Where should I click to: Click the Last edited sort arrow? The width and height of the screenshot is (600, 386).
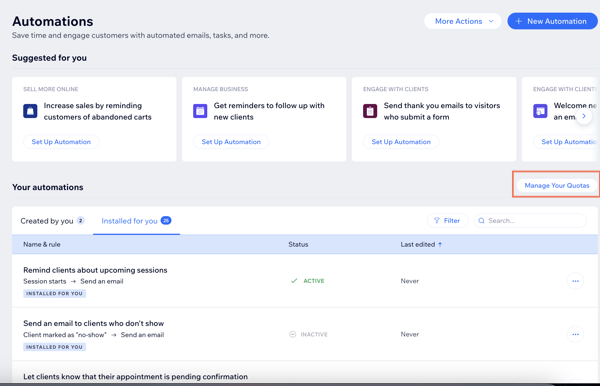pos(440,244)
